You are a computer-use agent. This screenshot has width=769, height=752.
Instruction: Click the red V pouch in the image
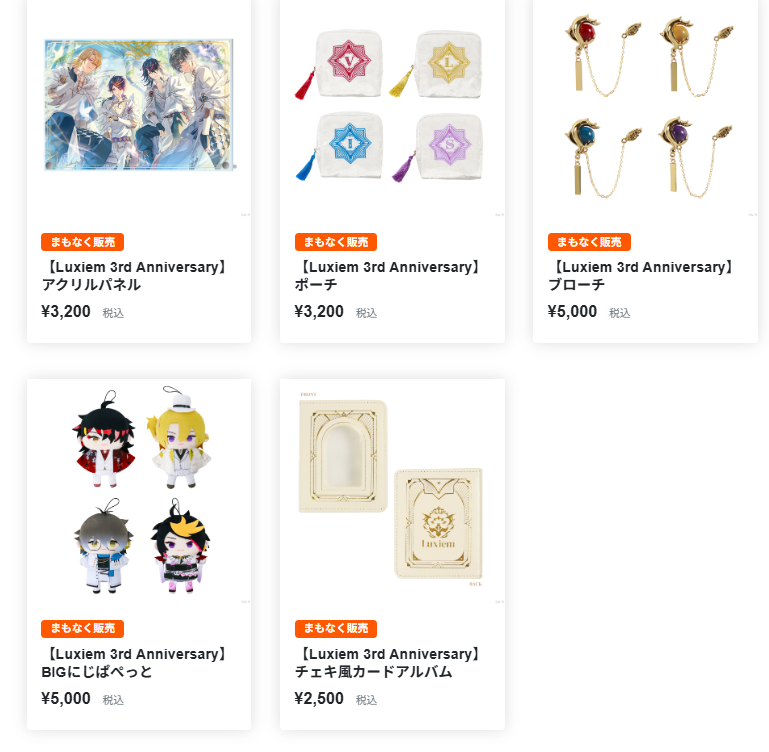340,64
